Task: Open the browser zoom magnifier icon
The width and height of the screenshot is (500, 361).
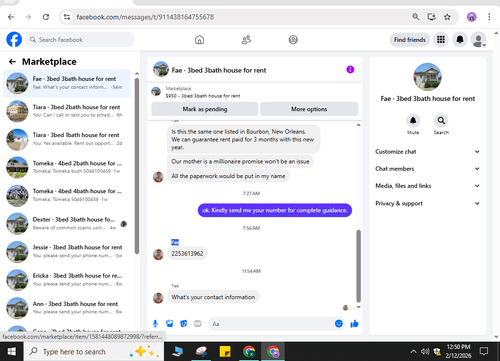Action: [415, 17]
